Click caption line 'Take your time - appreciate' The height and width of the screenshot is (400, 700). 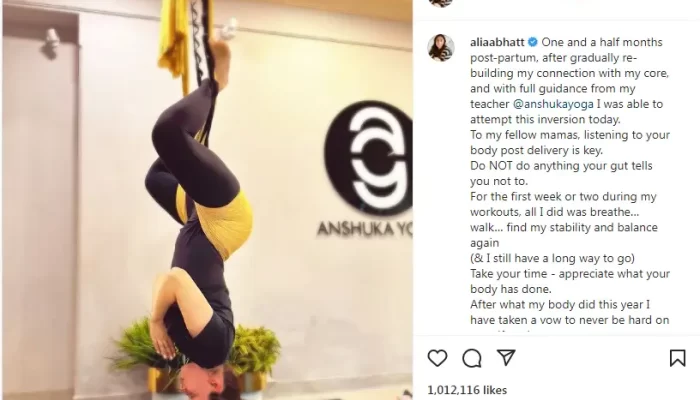(570, 274)
